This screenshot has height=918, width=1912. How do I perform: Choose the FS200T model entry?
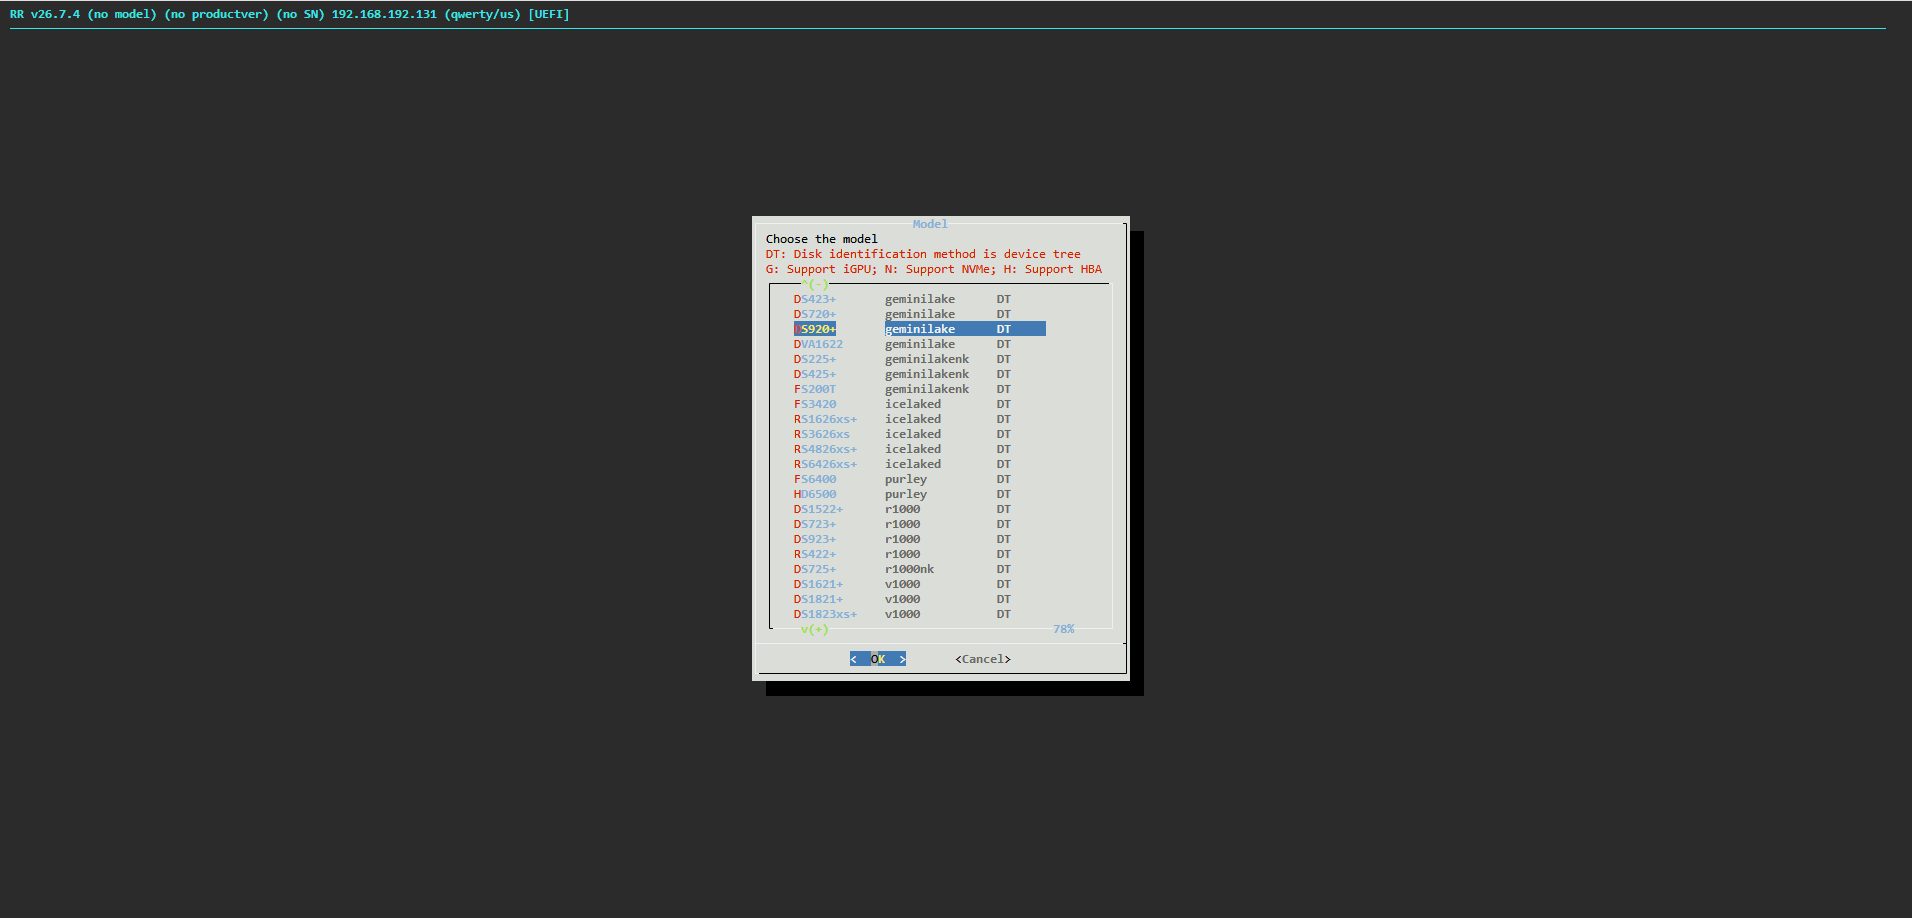[x=920, y=389]
